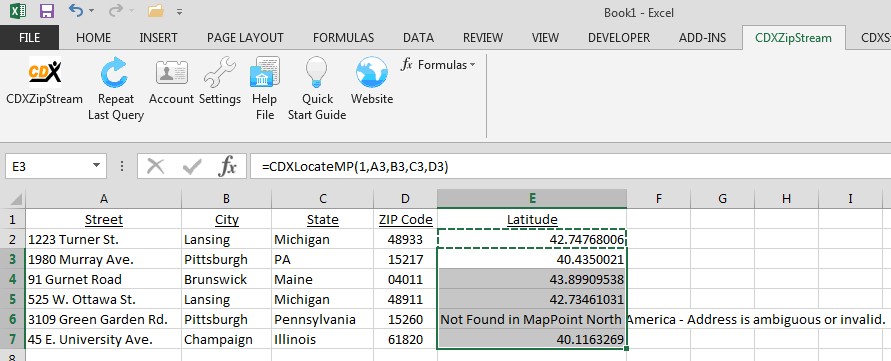Open Settings wrench icon

point(219,73)
